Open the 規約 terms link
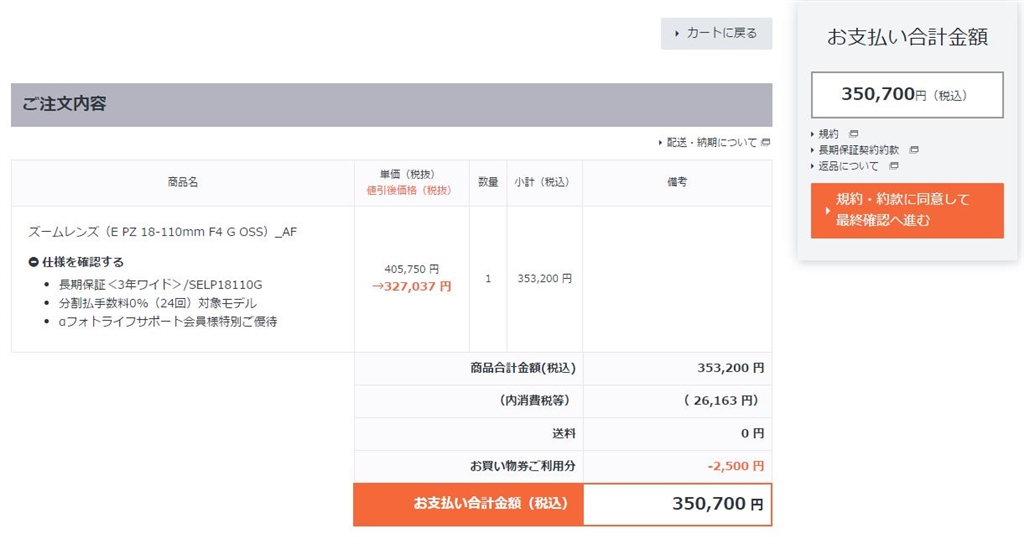Viewport: 1024px width, 544px height. click(829, 133)
